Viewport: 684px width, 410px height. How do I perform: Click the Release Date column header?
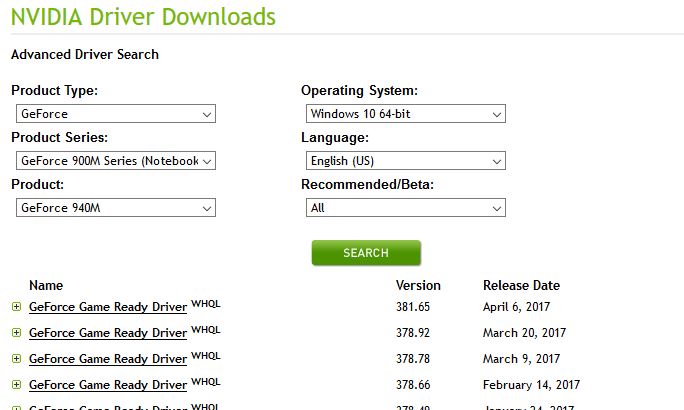click(x=521, y=285)
